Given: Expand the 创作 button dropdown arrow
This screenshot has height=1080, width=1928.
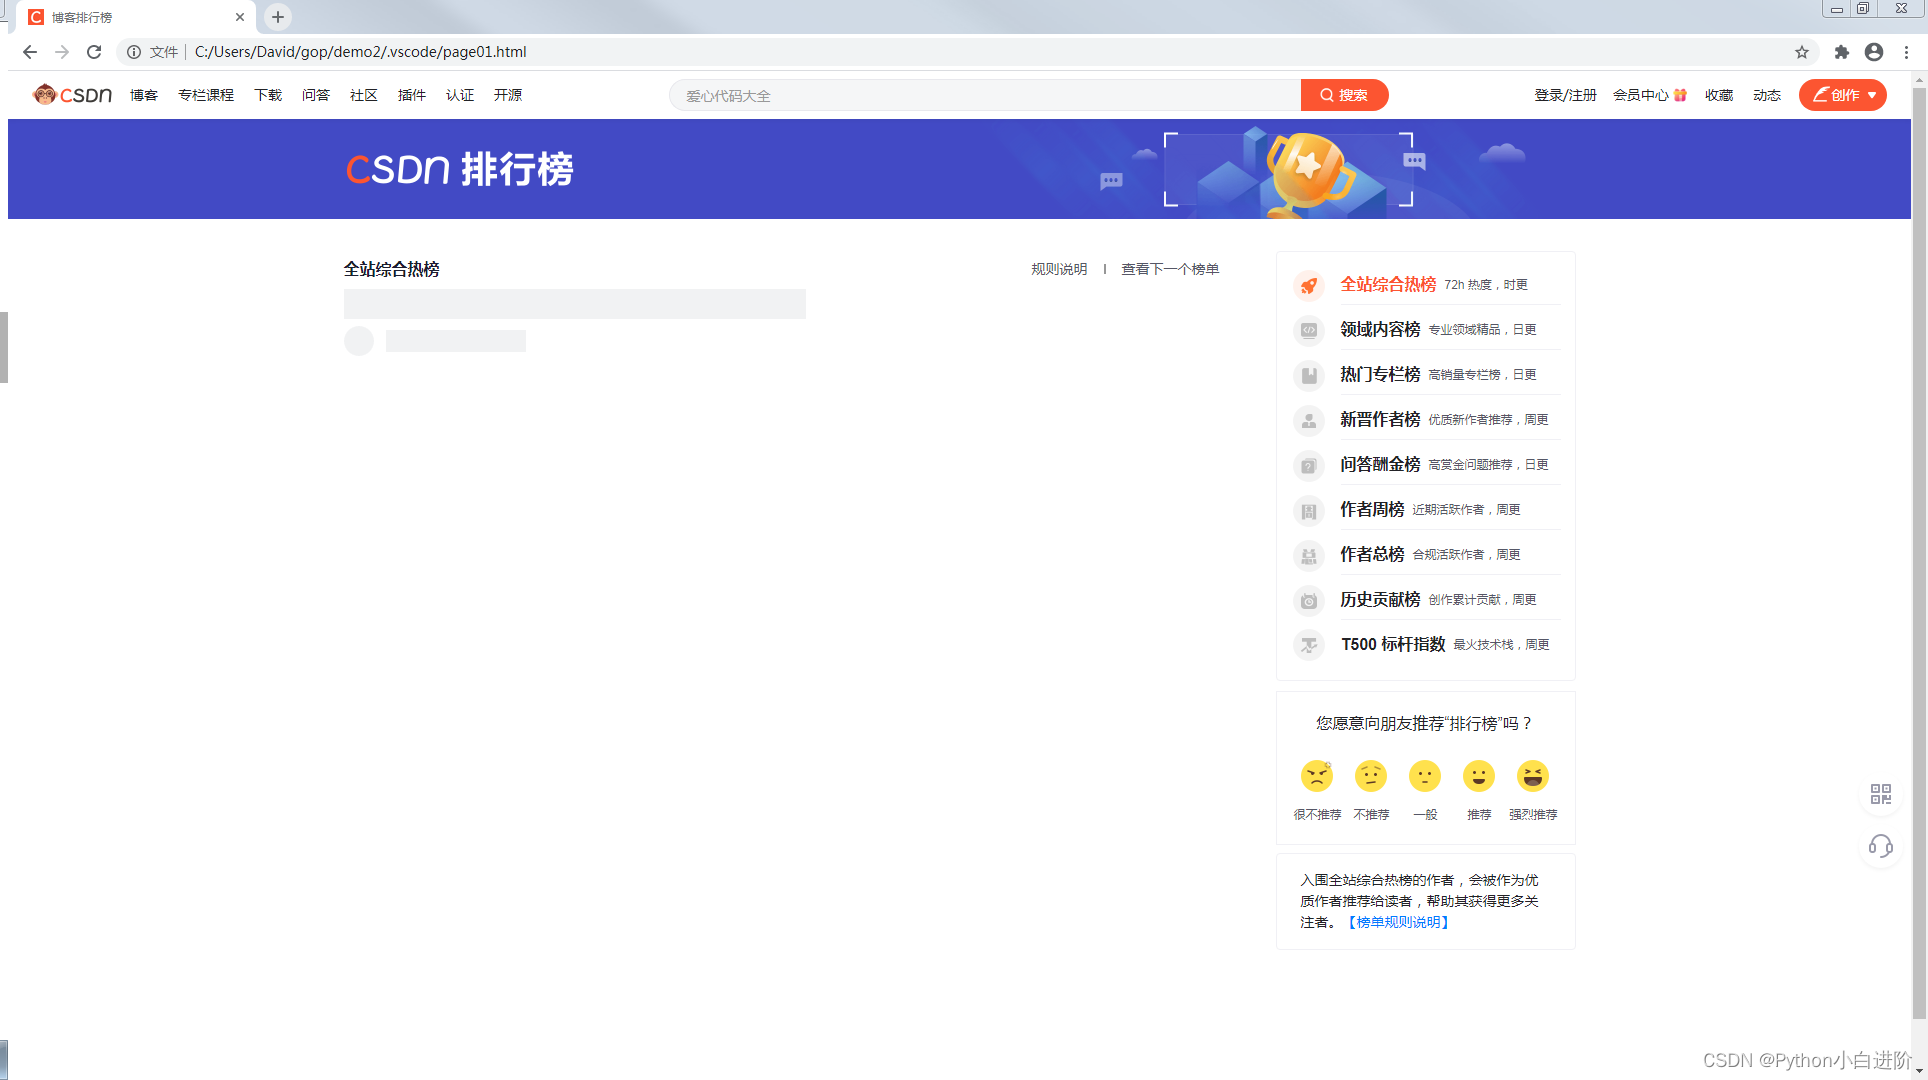Looking at the screenshot, I should click(1872, 95).
